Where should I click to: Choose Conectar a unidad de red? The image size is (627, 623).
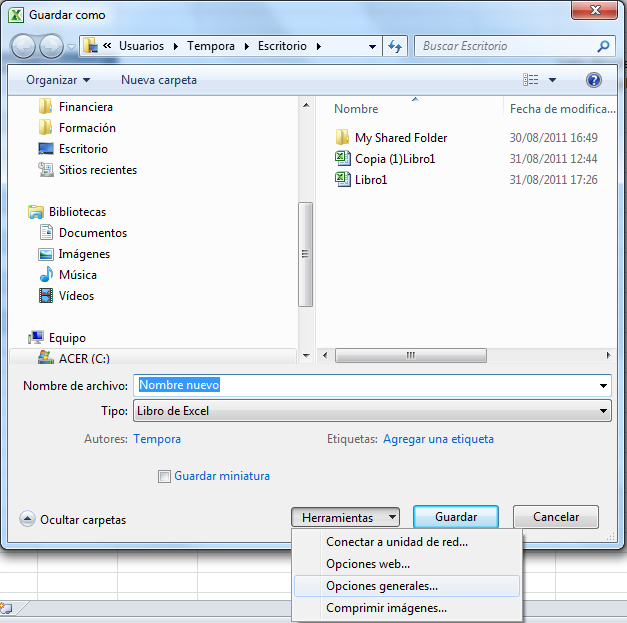[407, 542]
